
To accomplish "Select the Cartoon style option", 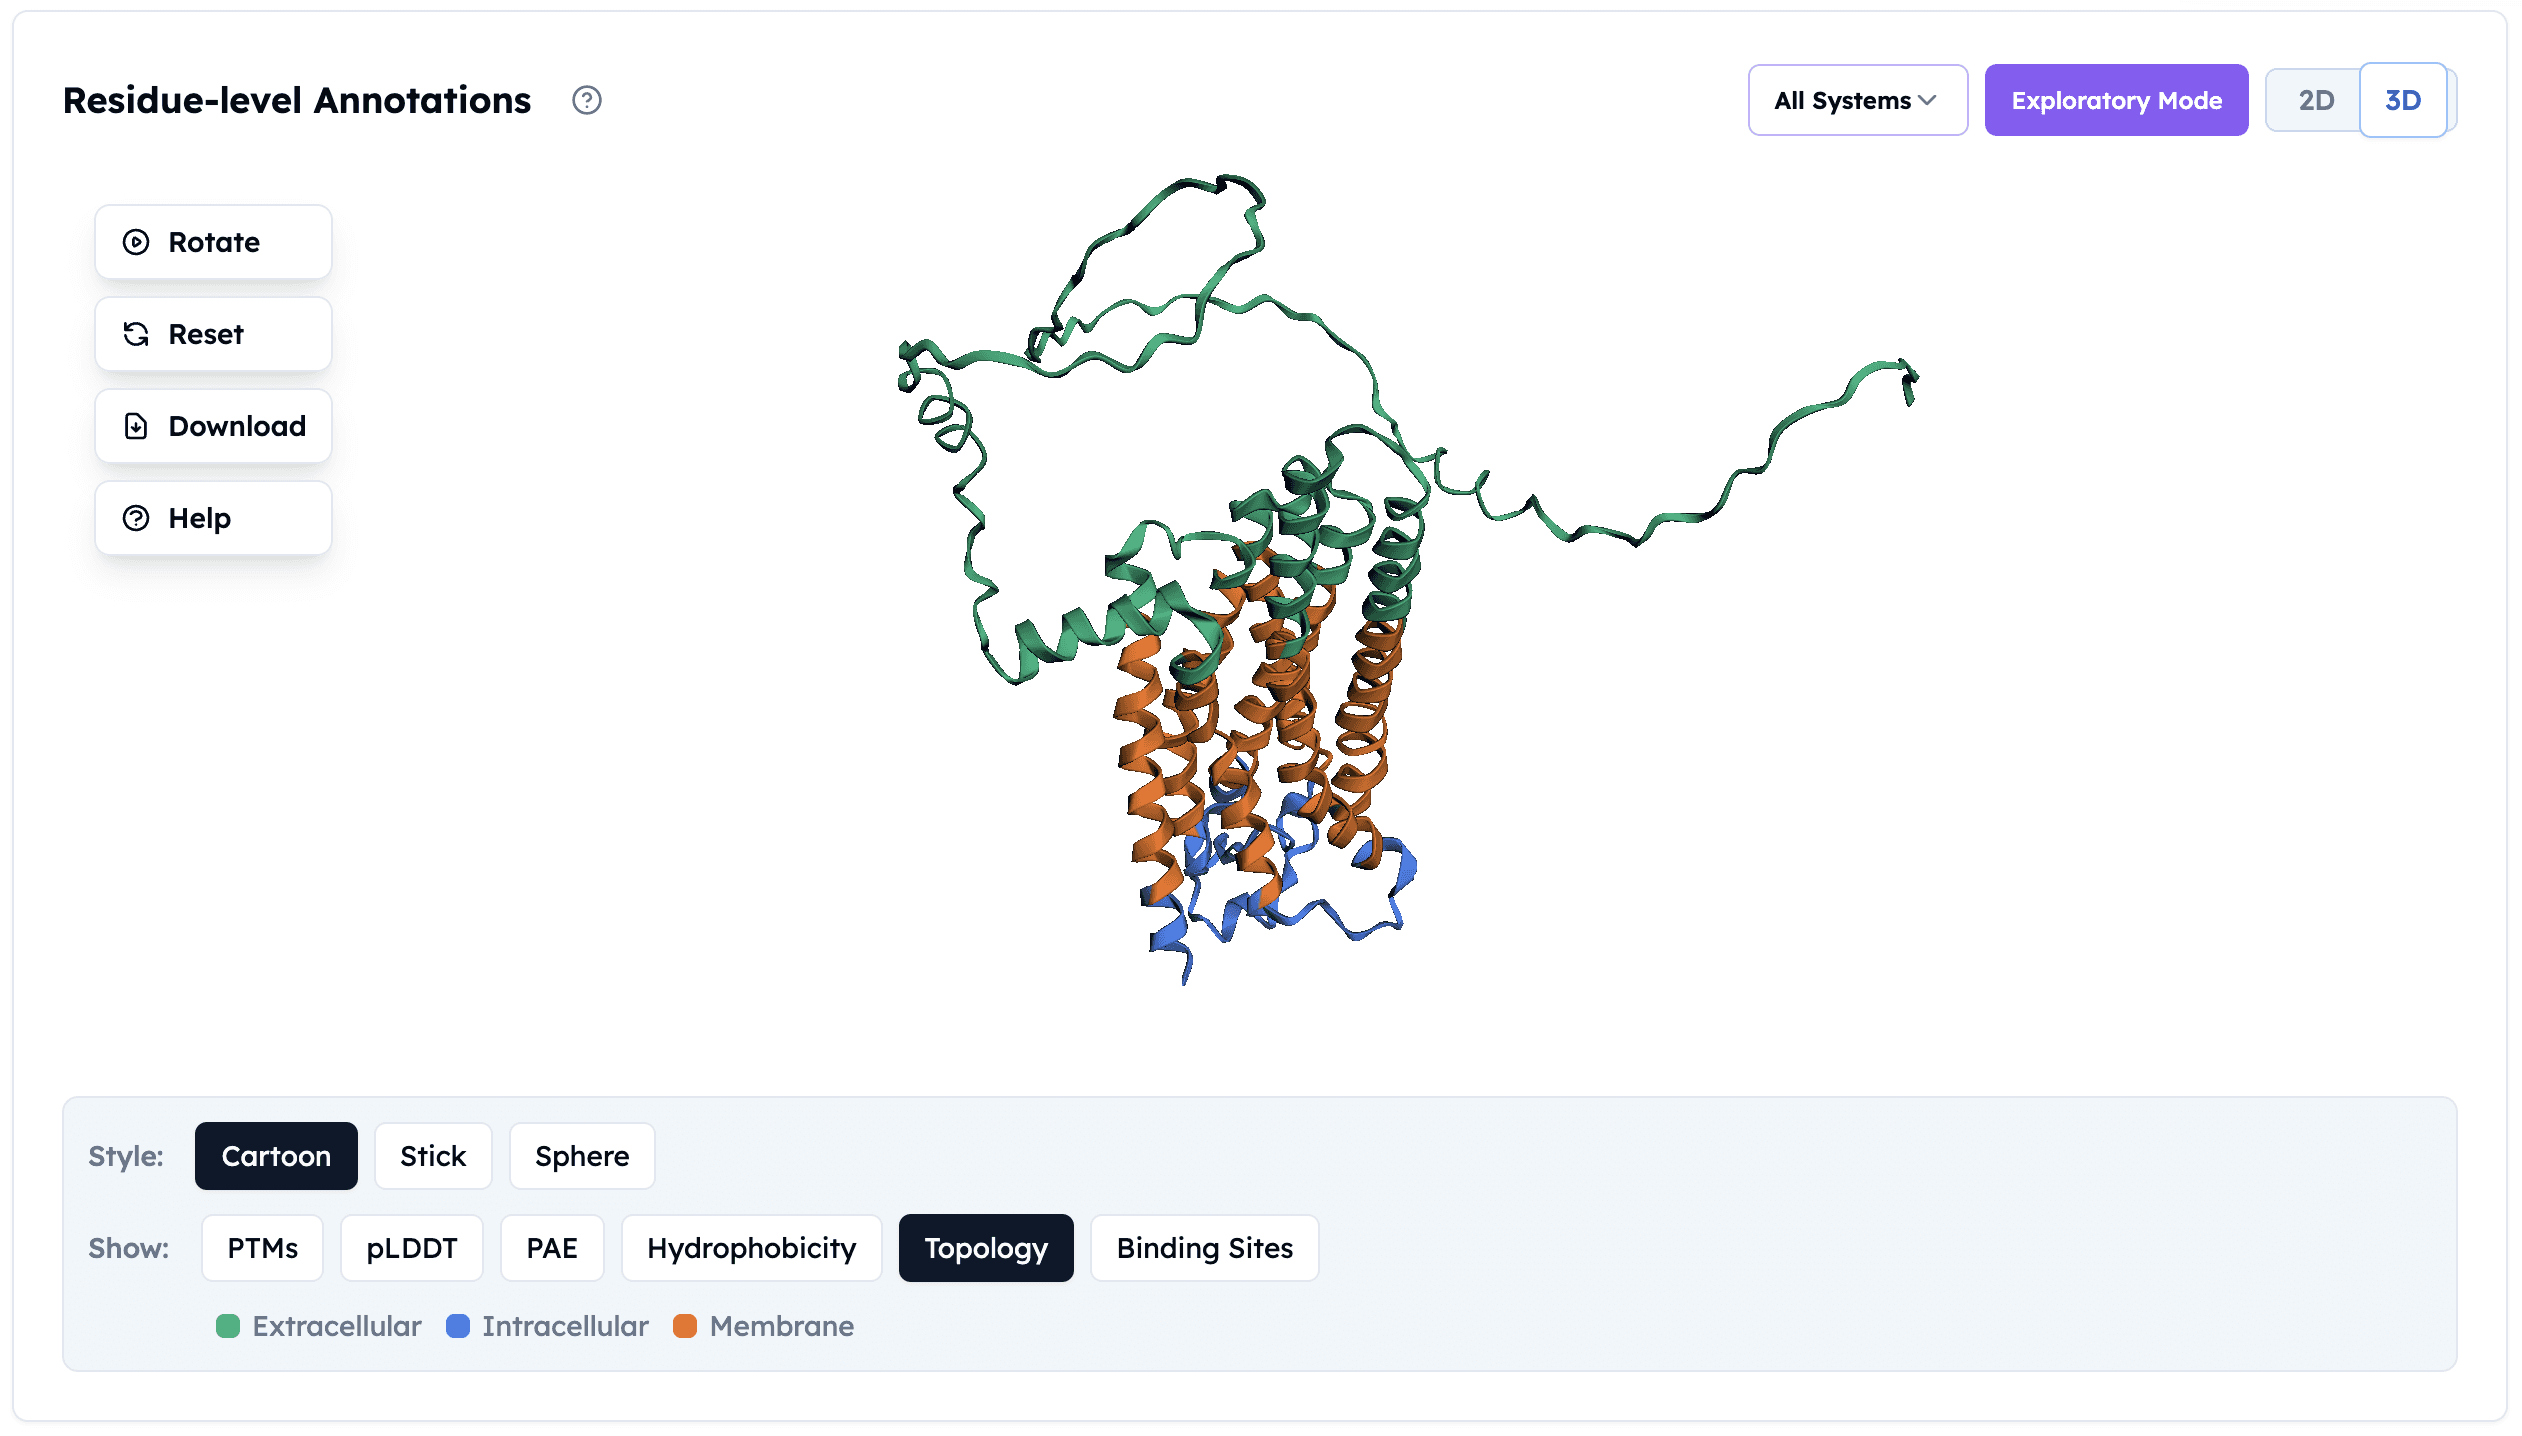I will 276,1156.
